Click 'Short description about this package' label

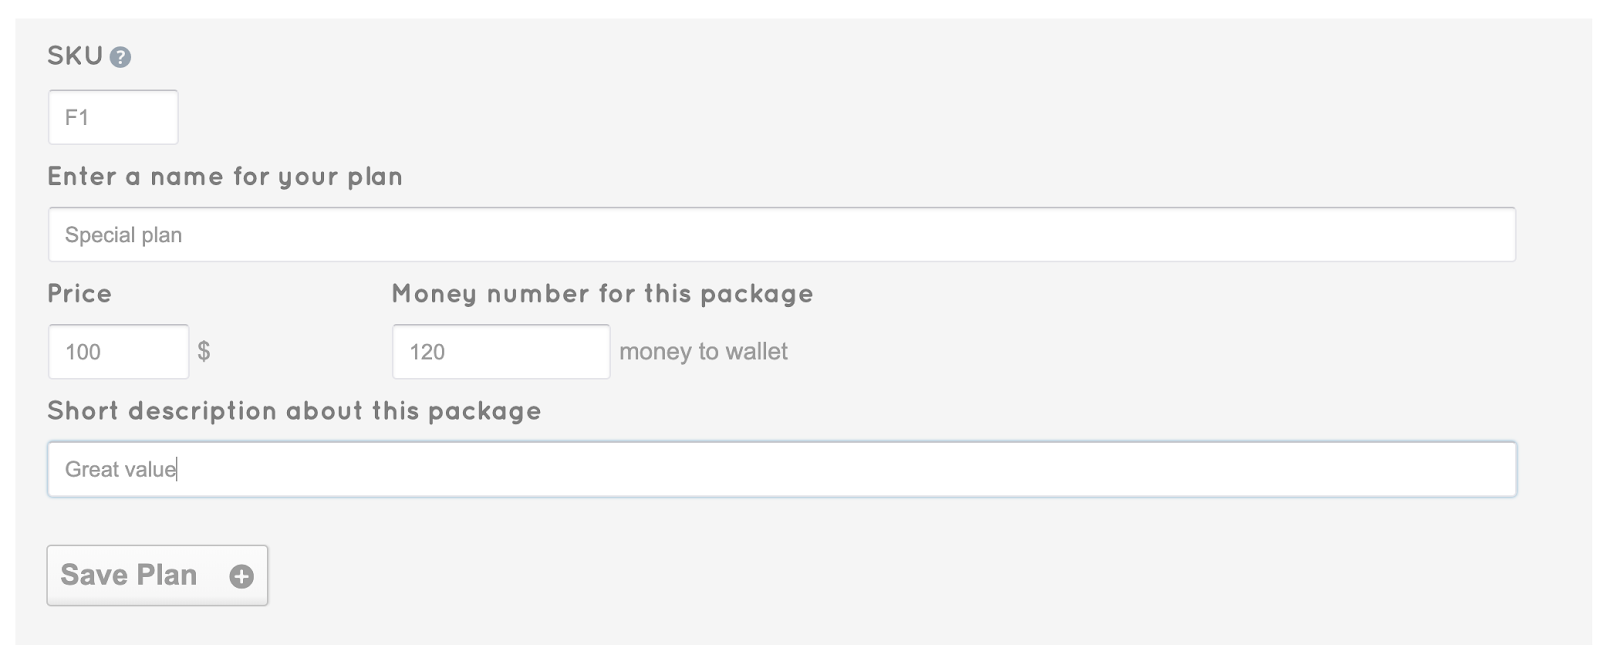(294, 411)
